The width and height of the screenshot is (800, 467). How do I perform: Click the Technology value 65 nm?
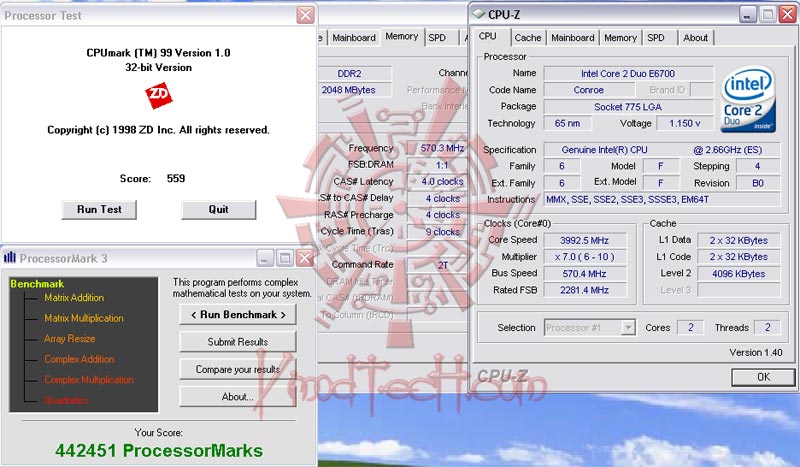pos(567,123)
